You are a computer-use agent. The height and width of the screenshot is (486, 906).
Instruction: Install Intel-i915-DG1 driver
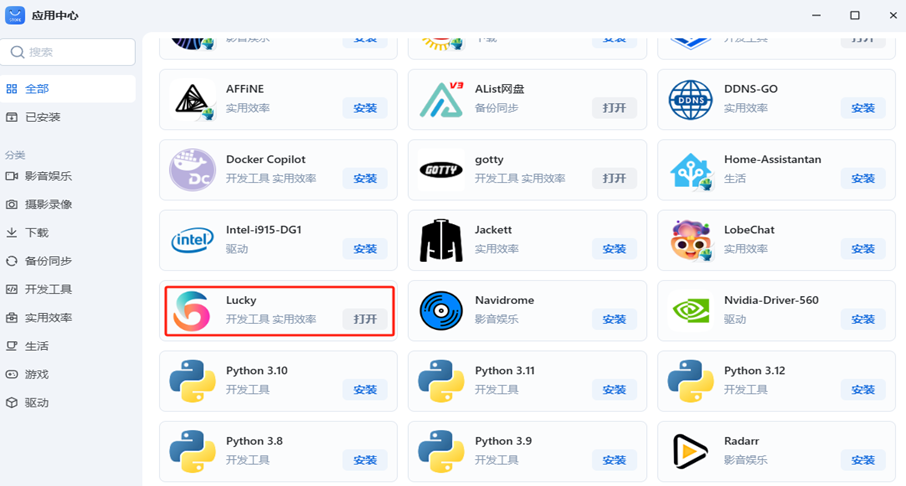[x=365, y=249]
